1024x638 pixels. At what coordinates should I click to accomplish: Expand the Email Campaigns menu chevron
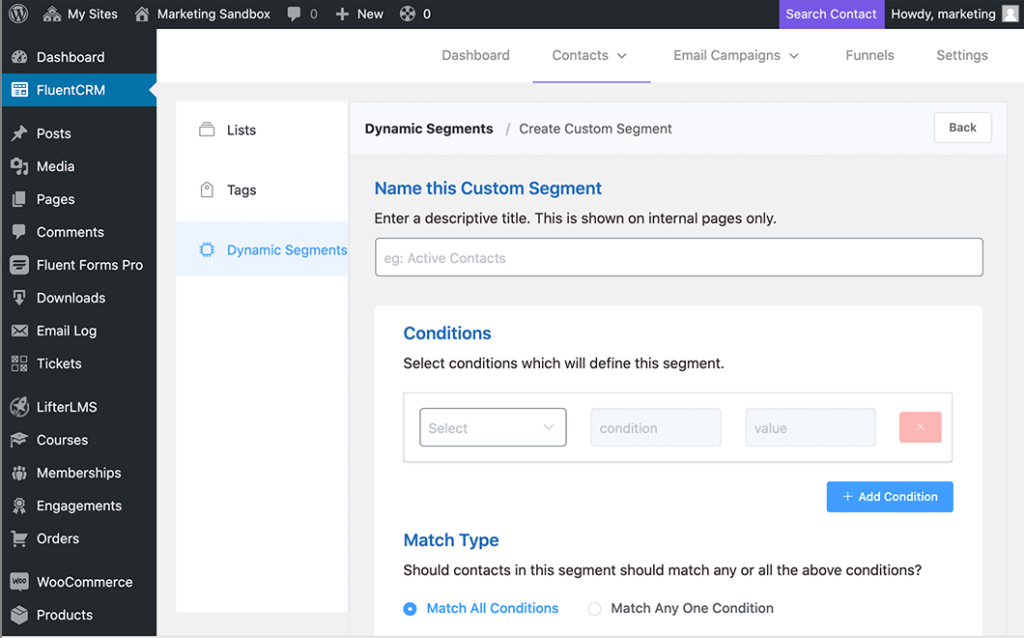[794, 56]
